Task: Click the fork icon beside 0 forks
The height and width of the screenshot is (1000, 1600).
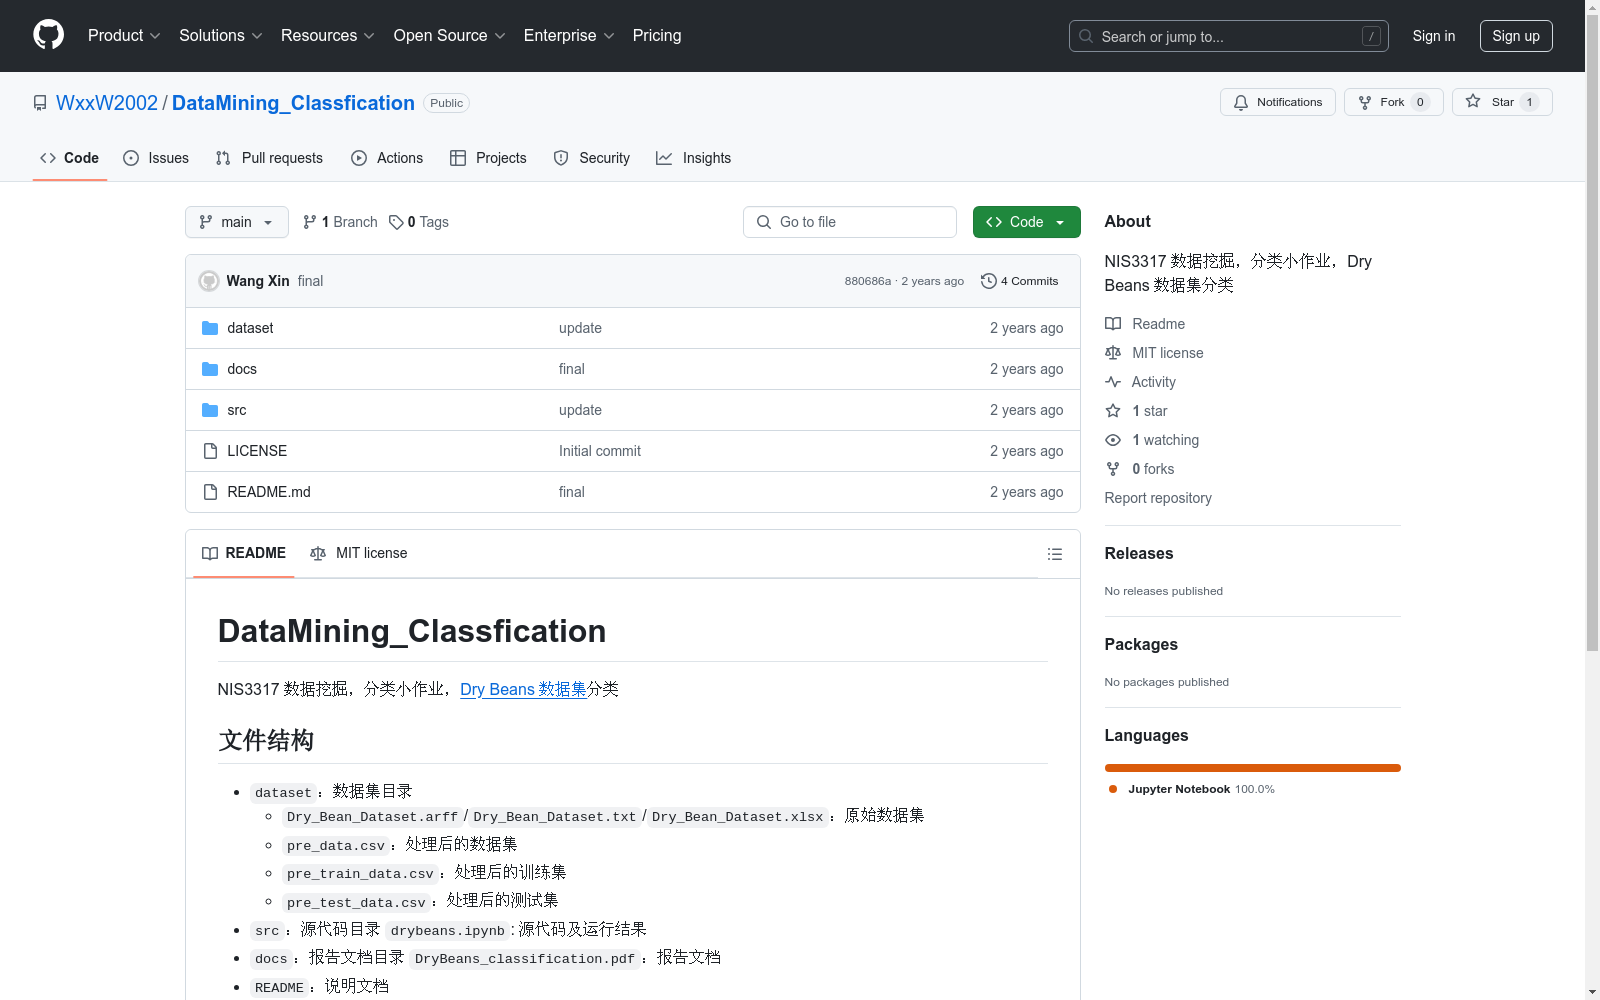Action: coord(1113,469)
